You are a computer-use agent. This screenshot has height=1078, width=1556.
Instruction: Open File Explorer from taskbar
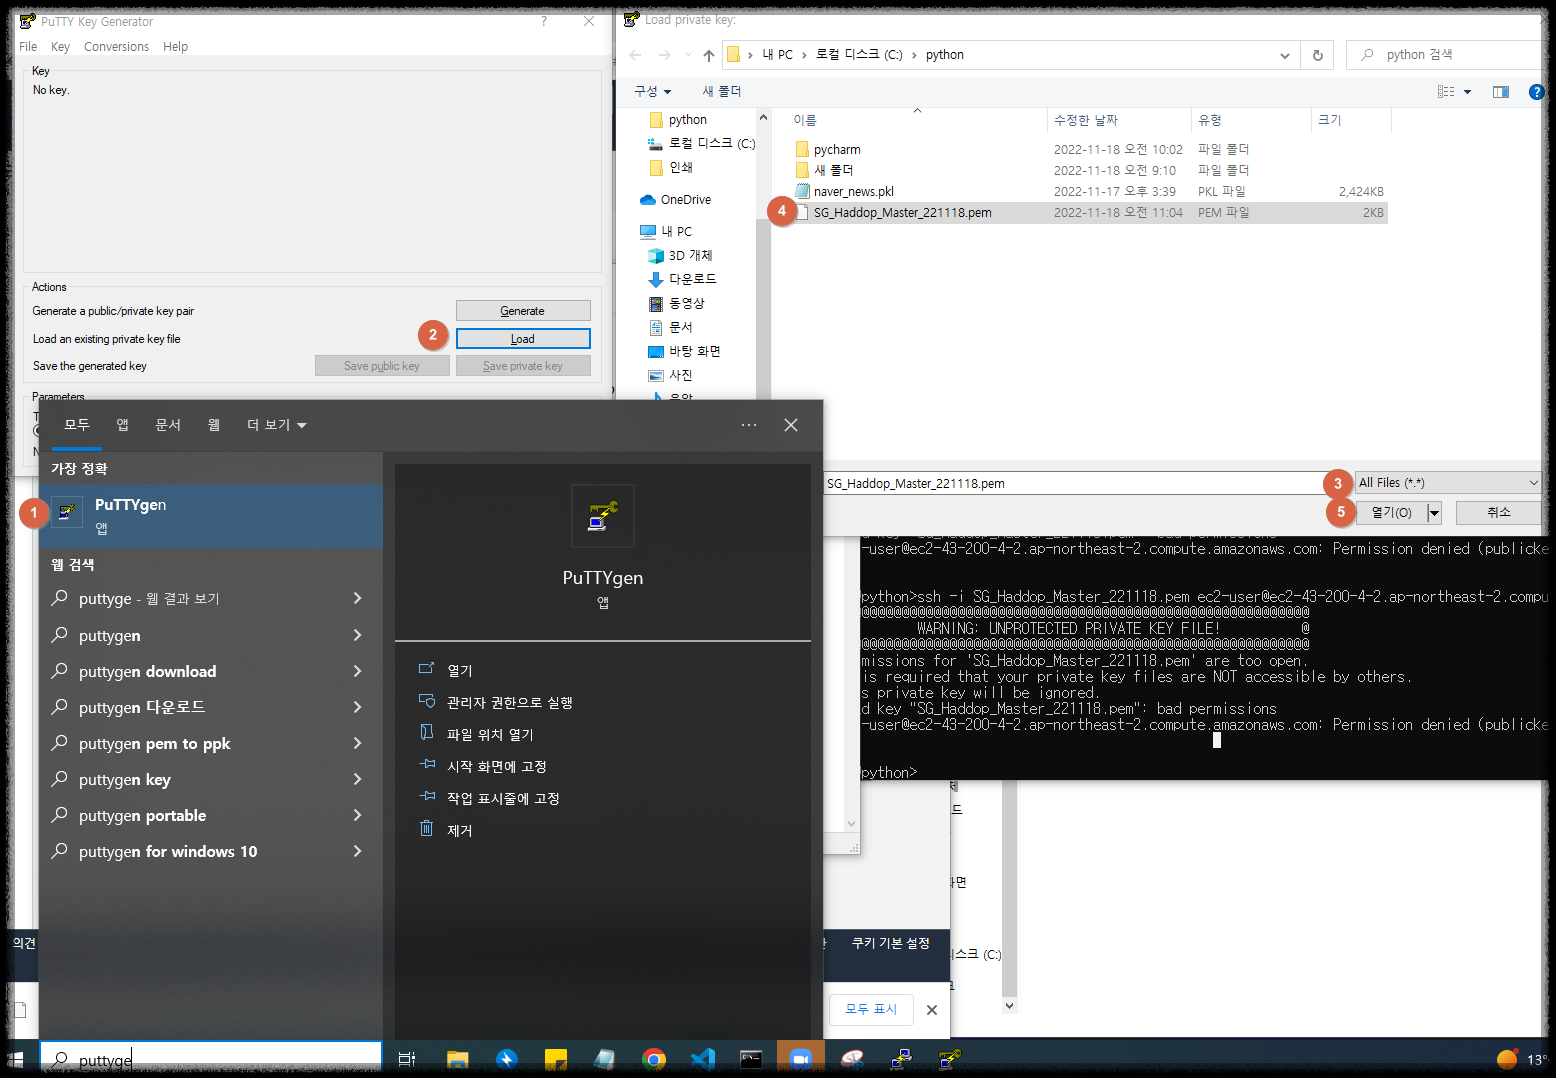[457, 1059]
